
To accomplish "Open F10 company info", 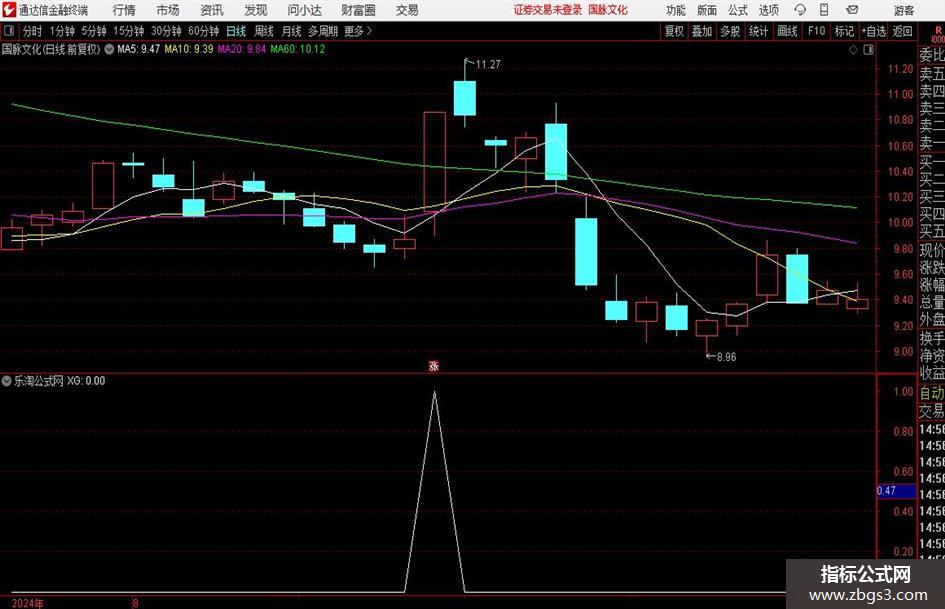I will (x=817, y=31).
